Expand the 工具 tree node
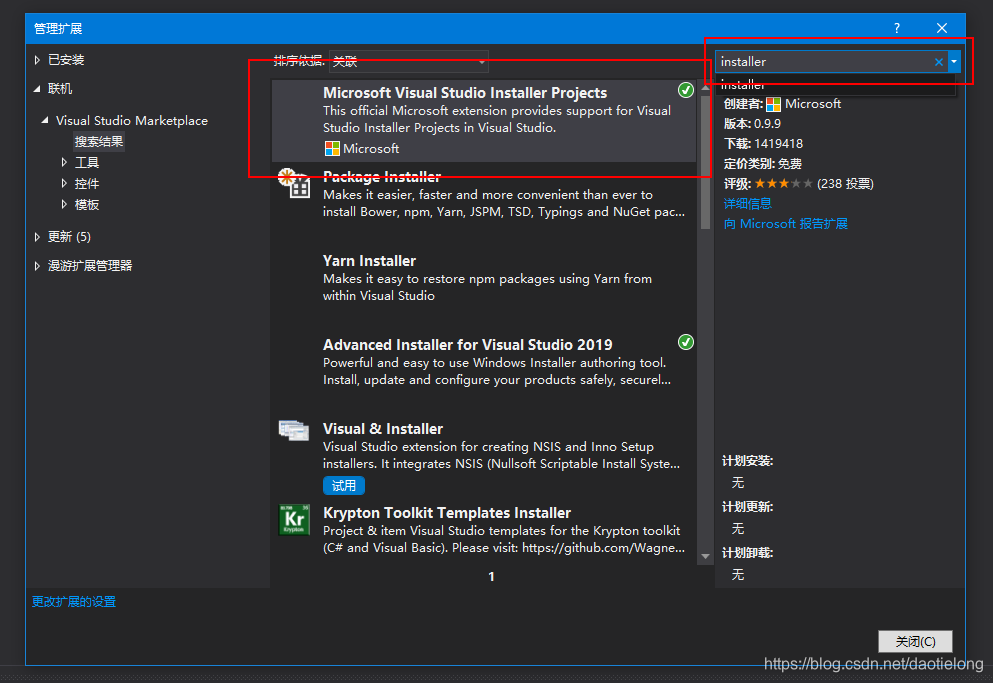The width and height of the screenshot is (993, 683). coord(64,162)
